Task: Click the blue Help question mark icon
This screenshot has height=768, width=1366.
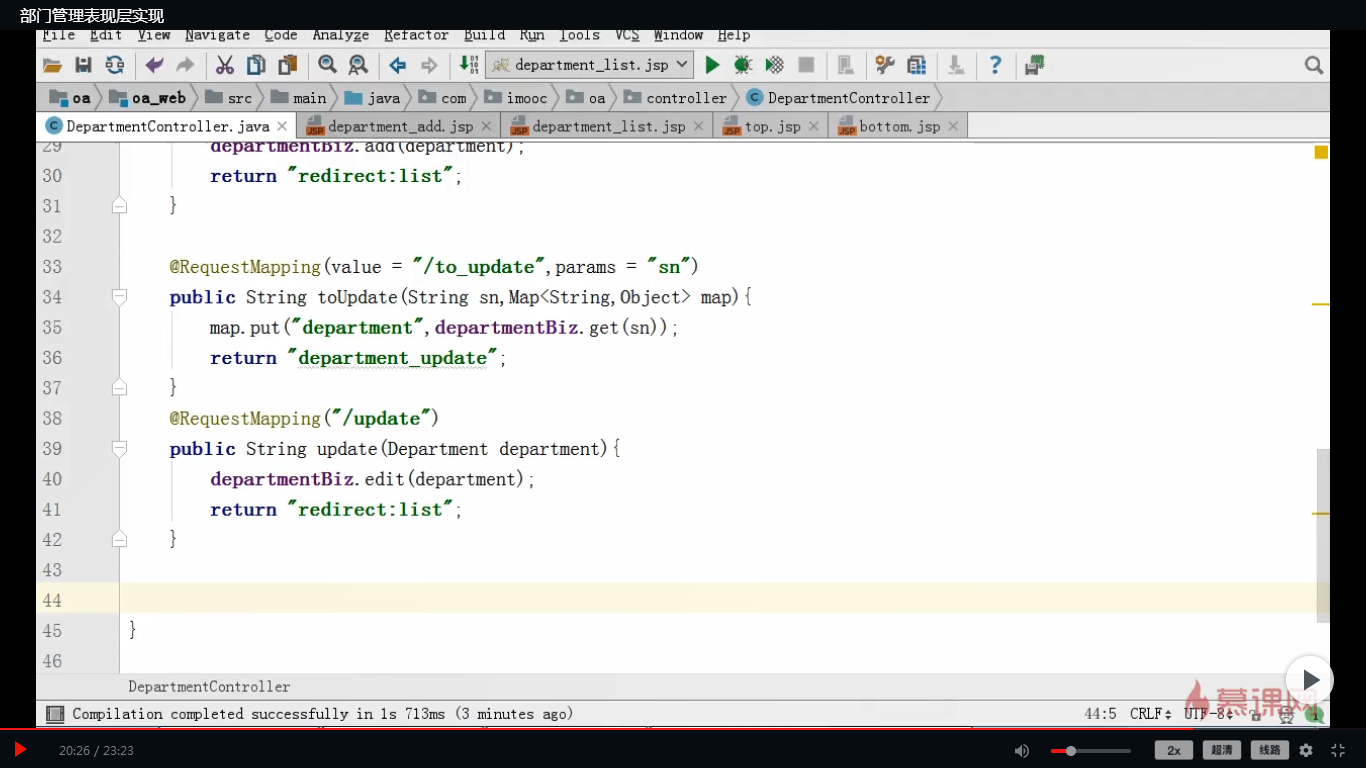Action: [995, 65]
